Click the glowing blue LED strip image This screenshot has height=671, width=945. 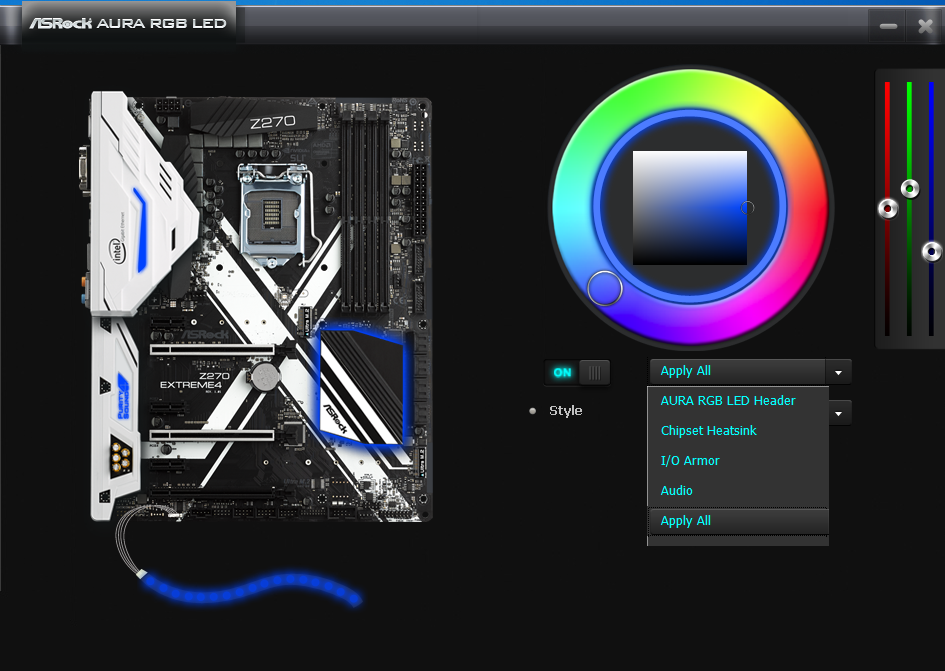coord(252,588)
